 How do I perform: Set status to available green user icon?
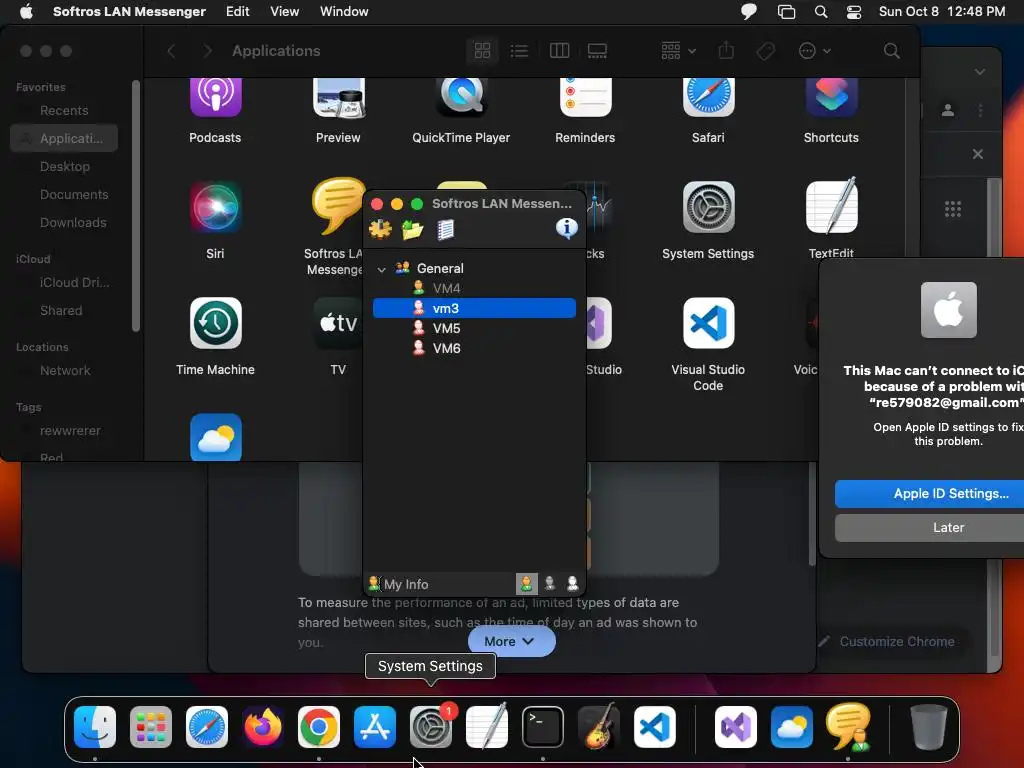point(526,583)
